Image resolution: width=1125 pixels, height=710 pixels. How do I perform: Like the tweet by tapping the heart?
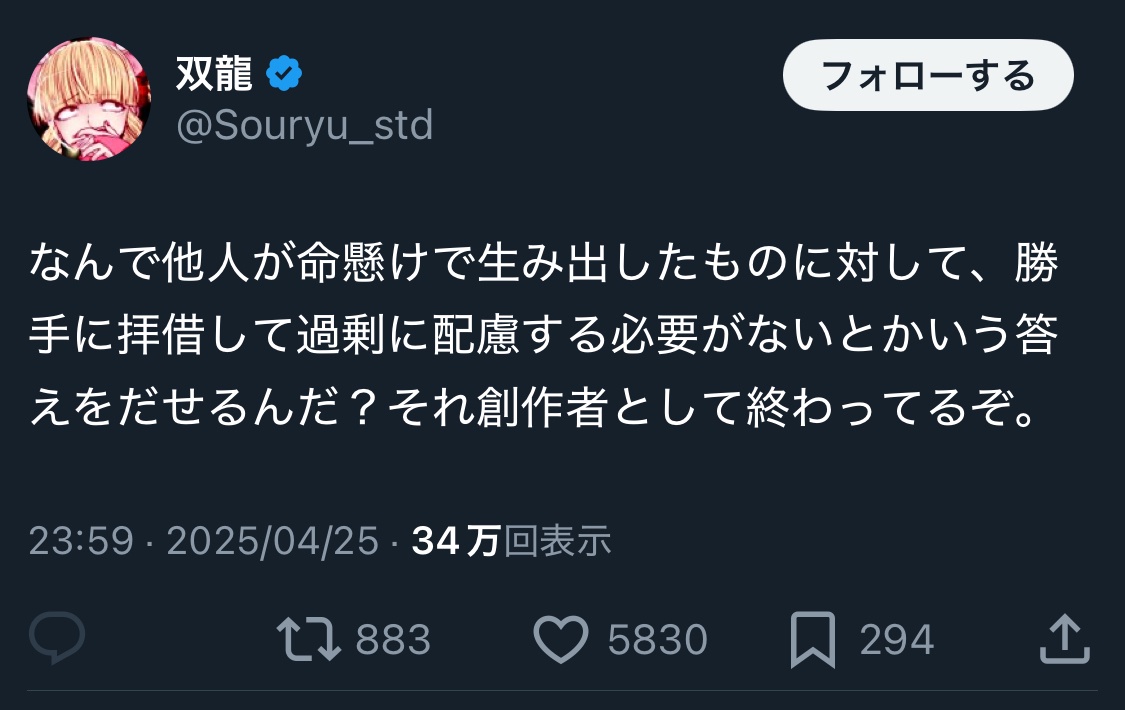click(562, 637)
